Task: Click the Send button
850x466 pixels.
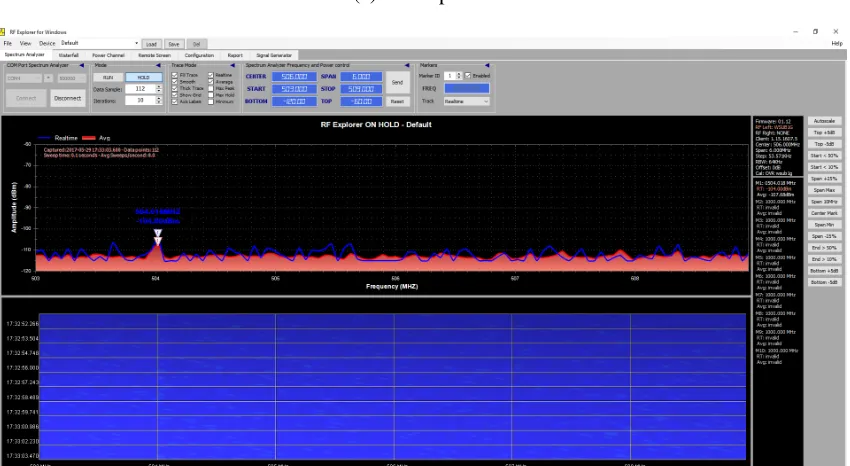Action: click(x=397, y=82)
